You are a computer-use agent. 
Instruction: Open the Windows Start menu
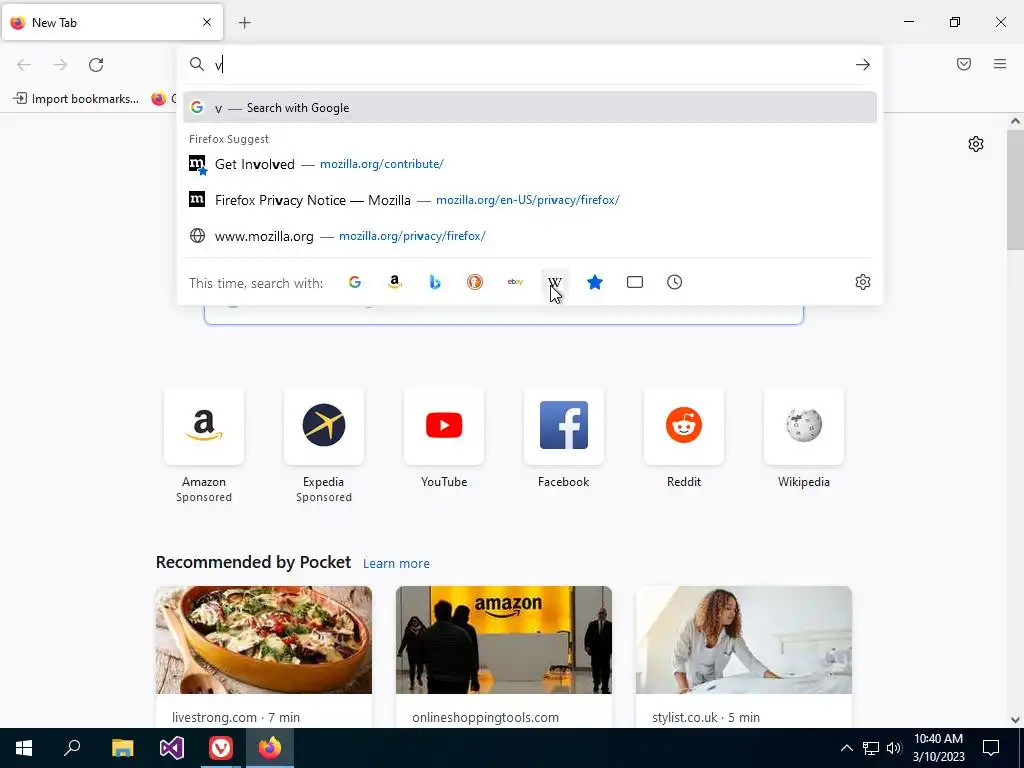pyautogui.click(x=24, y=748)
